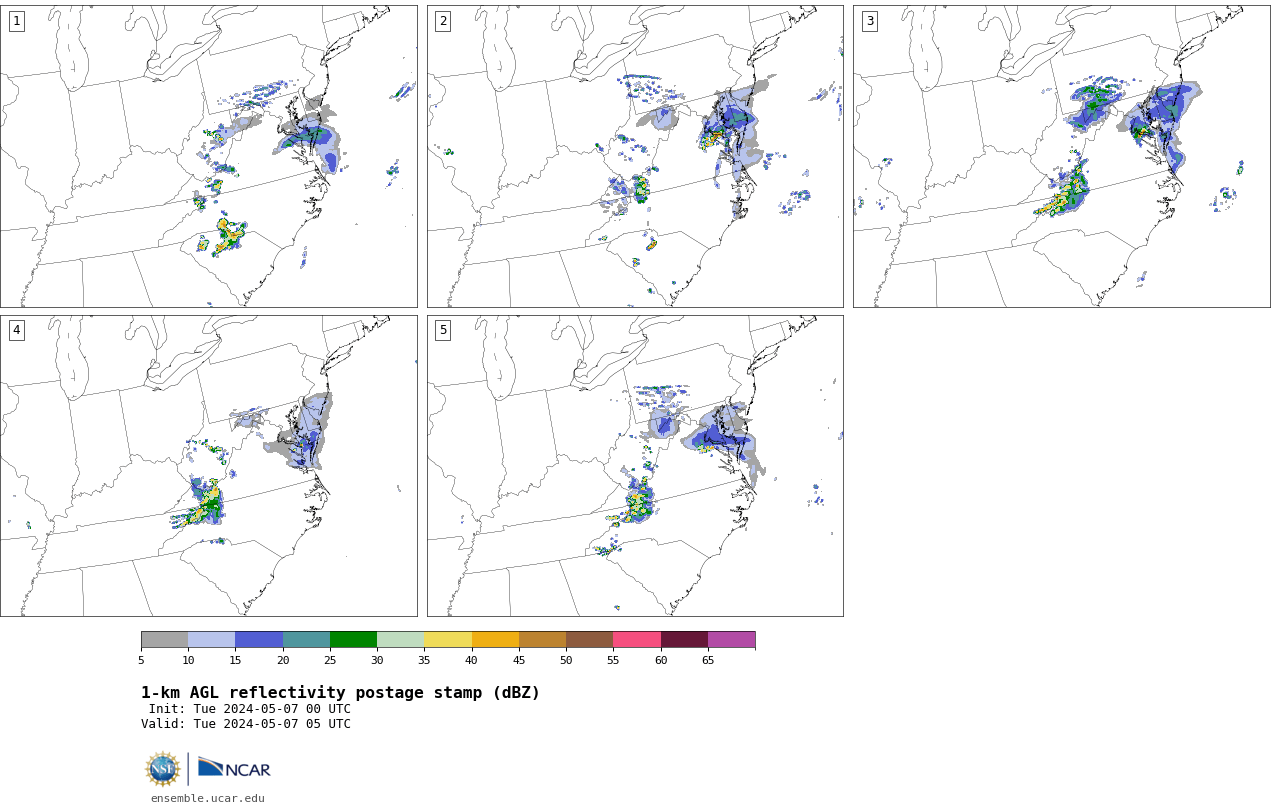Open ensemble member 2 reflectivity map
Image resolution: width=1280 pixels, height=809 pixels.
(x=635, y=156)
